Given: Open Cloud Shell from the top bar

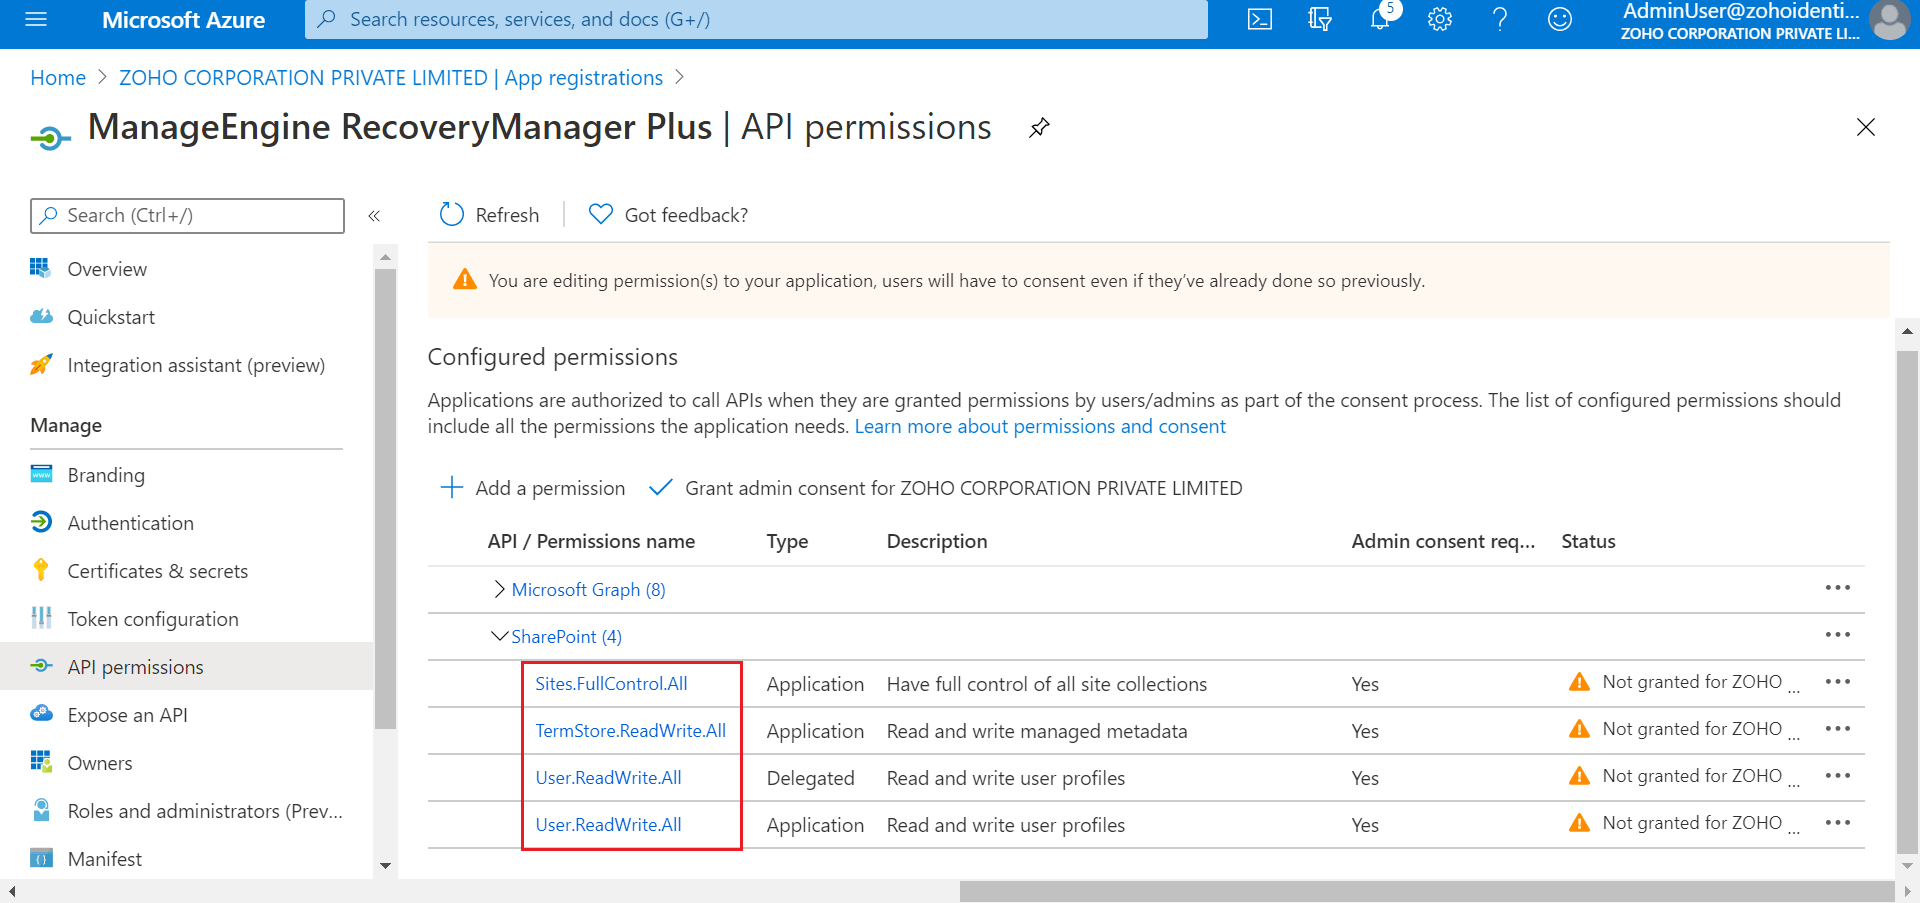Looking at the screenshot, I should click(1260, 19).
